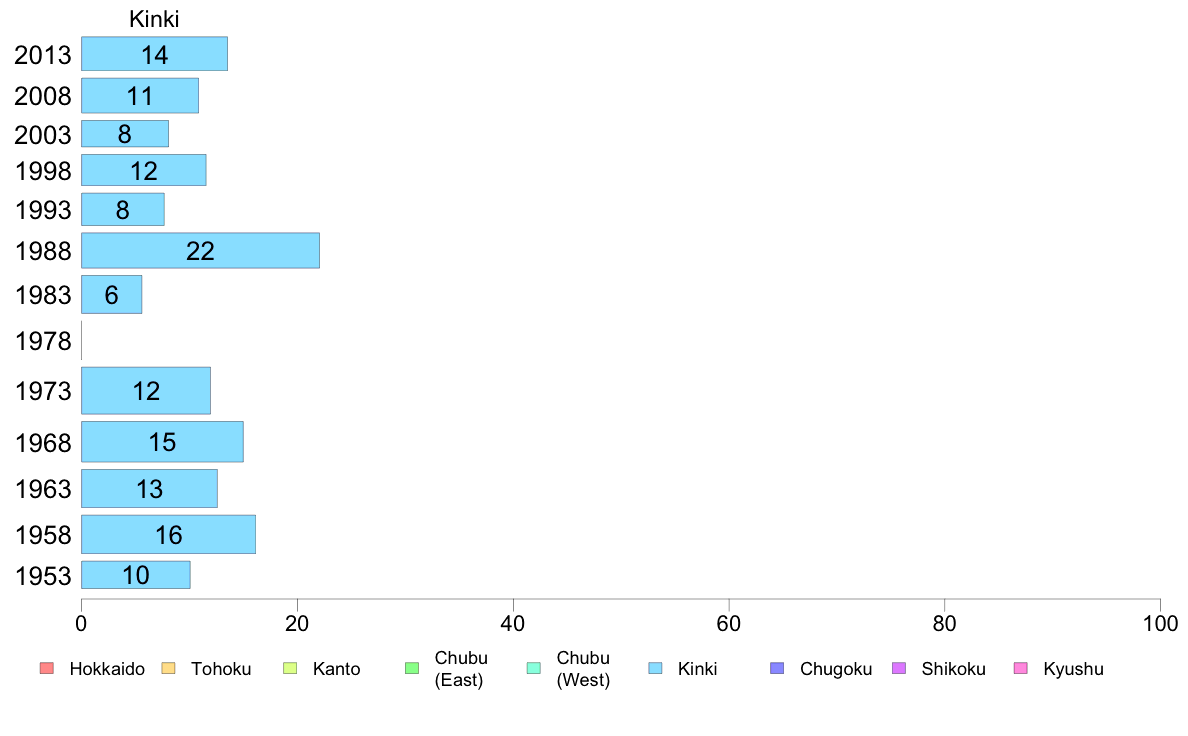Select the 2013 bar showing 14
The height and width of the screenshot is (736, 1188).
click(155, 54)
